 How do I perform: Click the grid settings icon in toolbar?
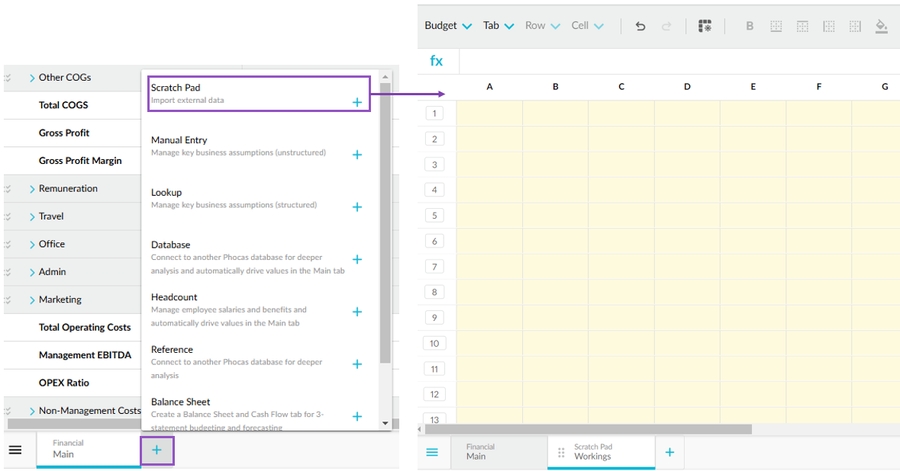tap(705, 26)
